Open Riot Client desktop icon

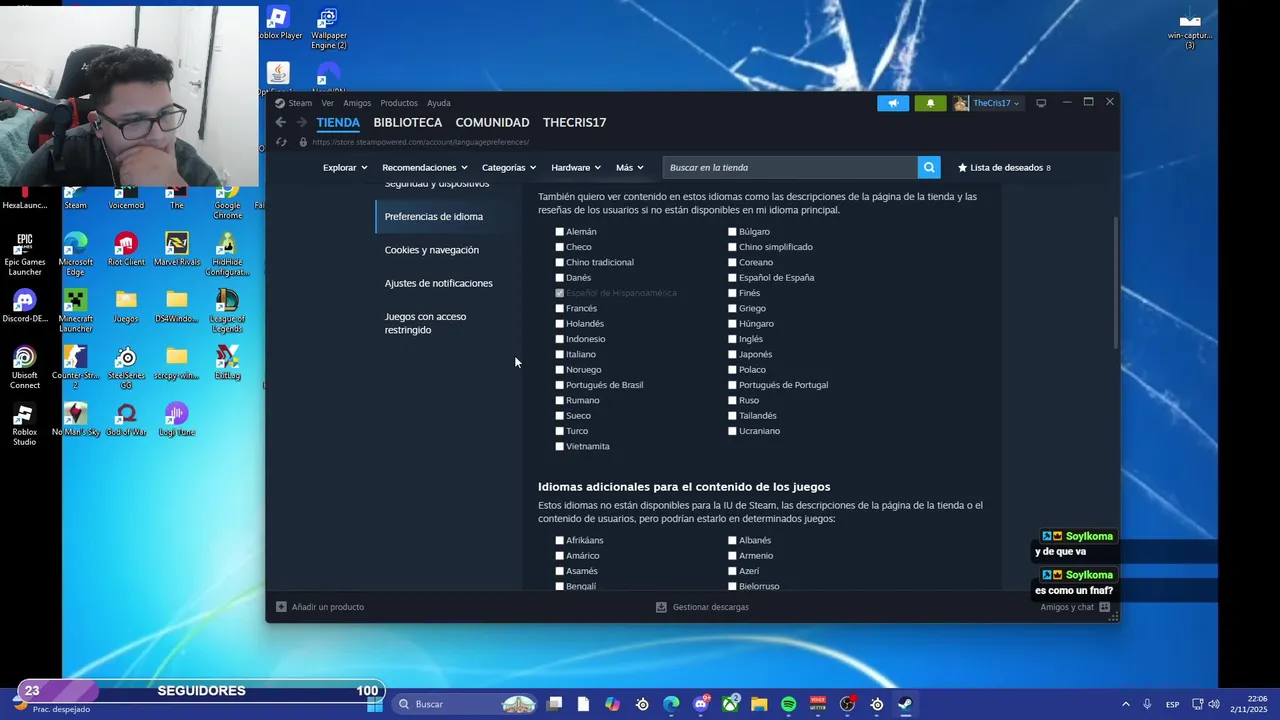[x=126, y=249]
